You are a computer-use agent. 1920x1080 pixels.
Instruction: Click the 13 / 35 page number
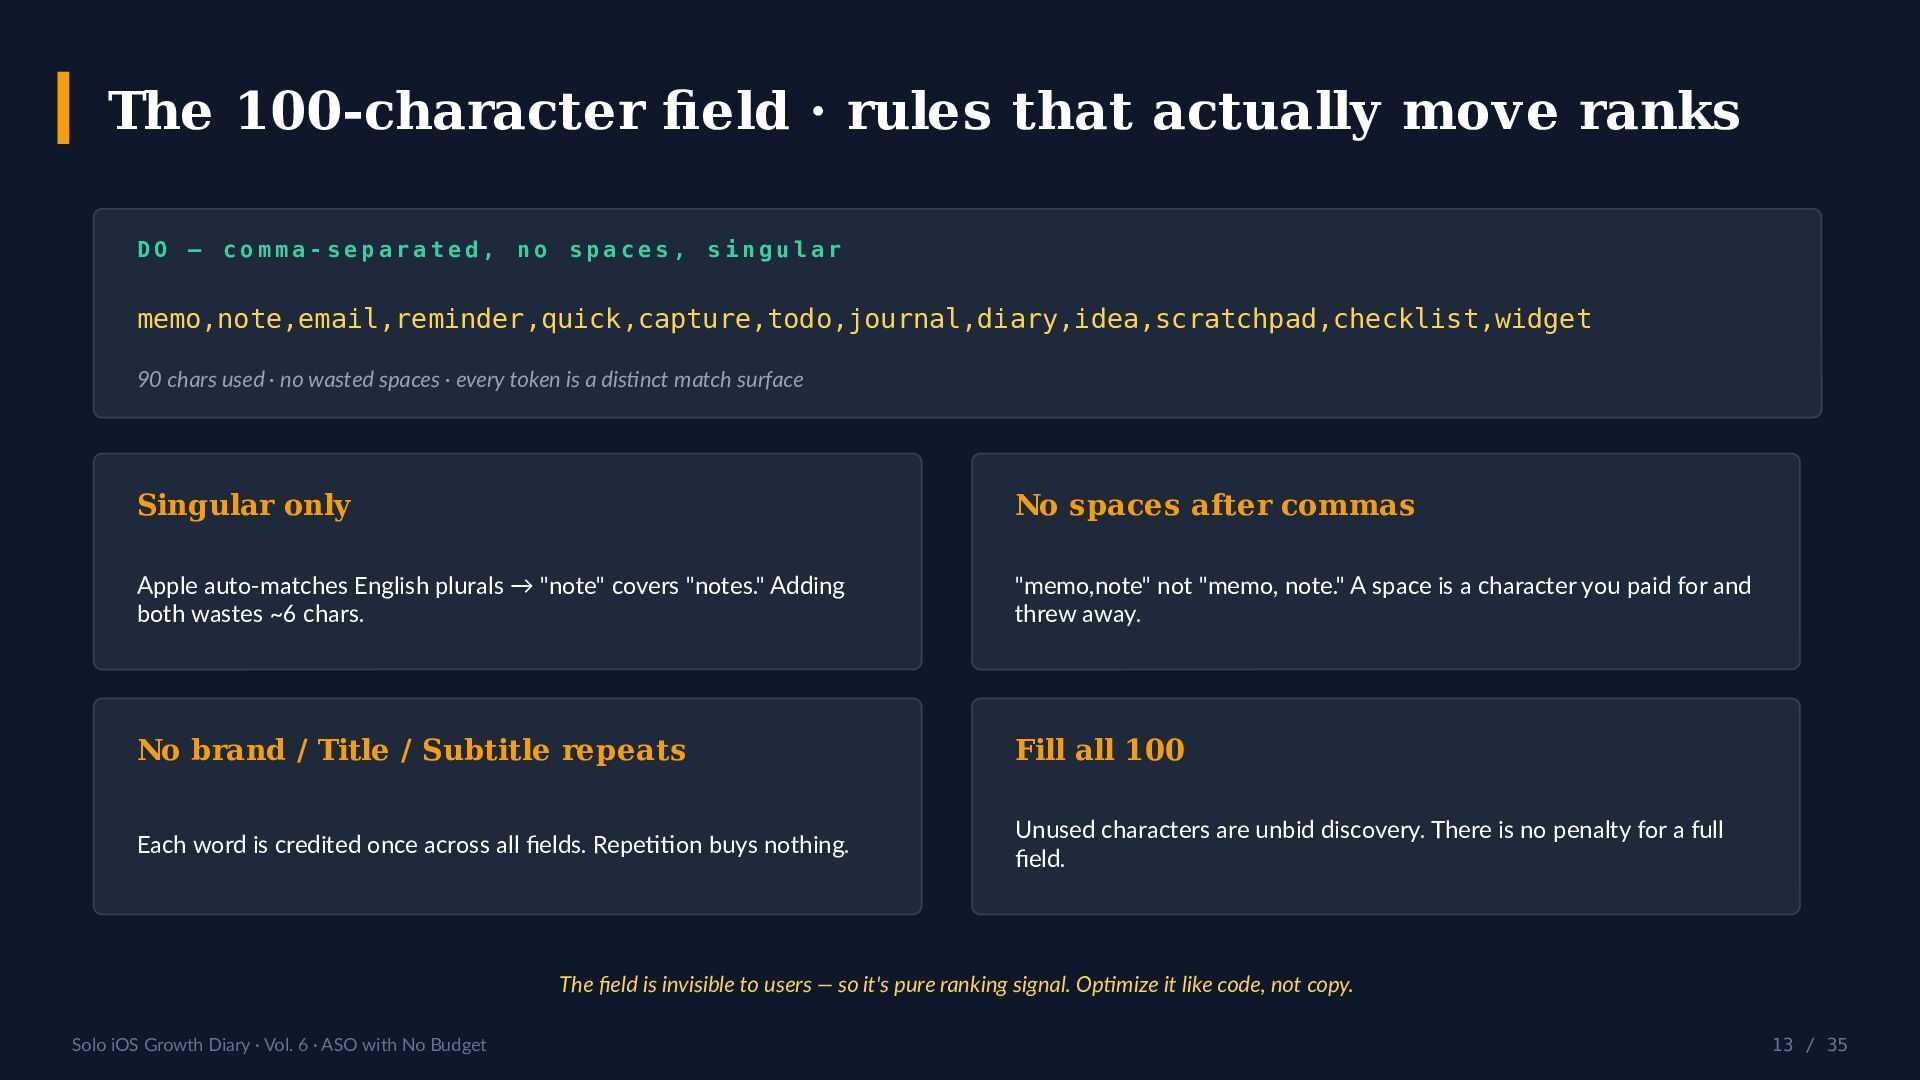click(x=1809, y=1045)
